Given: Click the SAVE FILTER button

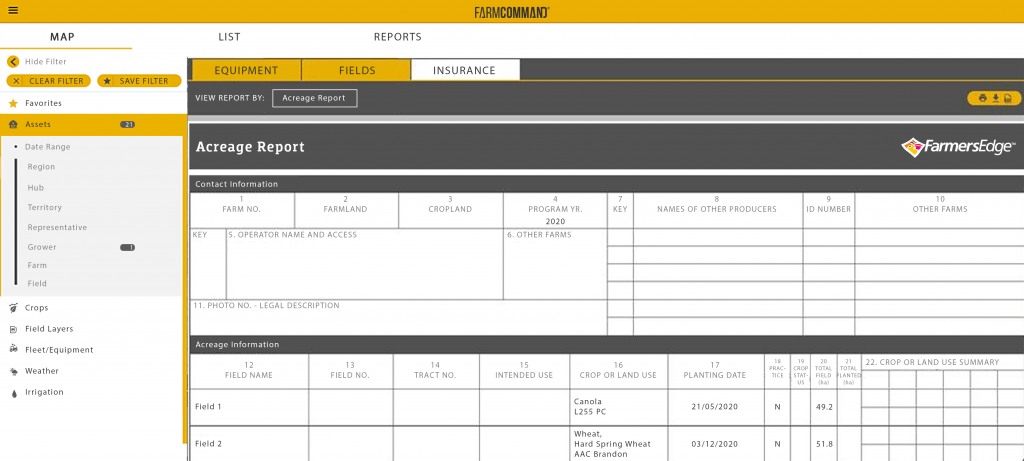Looking at the screenshot, I should pos(139,81).
